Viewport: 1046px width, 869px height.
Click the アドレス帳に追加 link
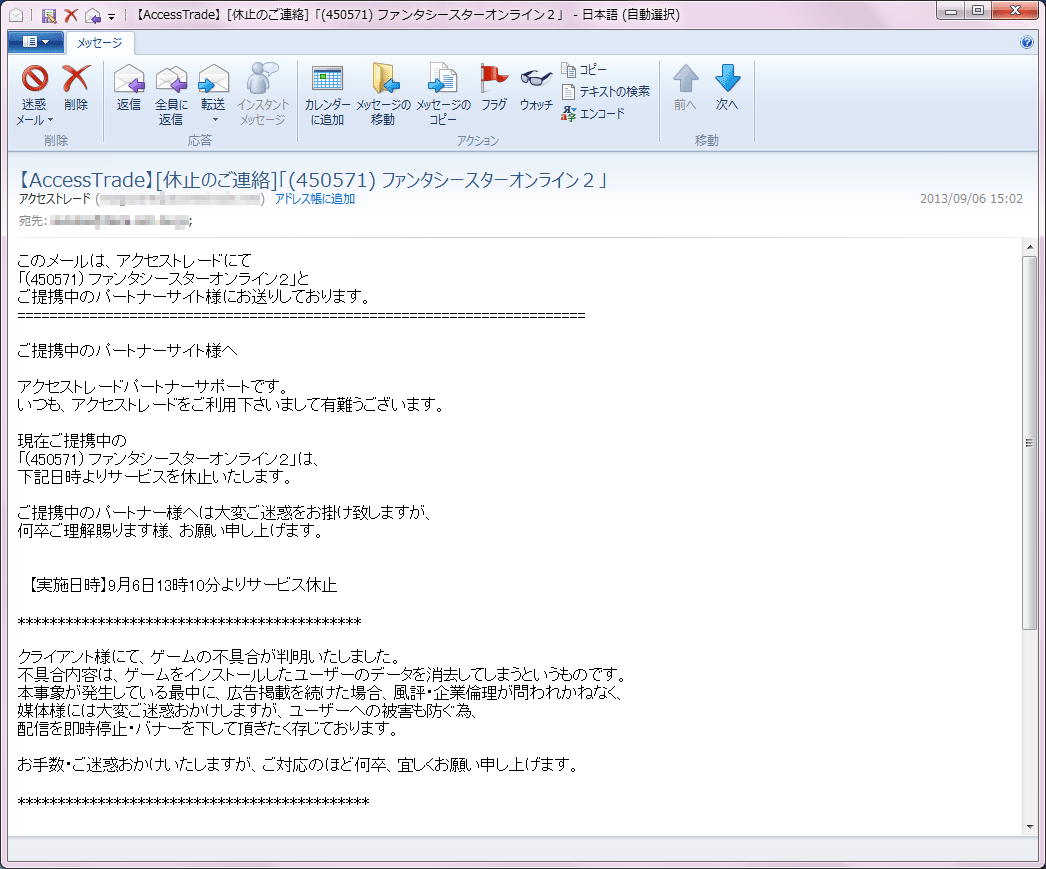pyautogui.click(x=315, y=199)
